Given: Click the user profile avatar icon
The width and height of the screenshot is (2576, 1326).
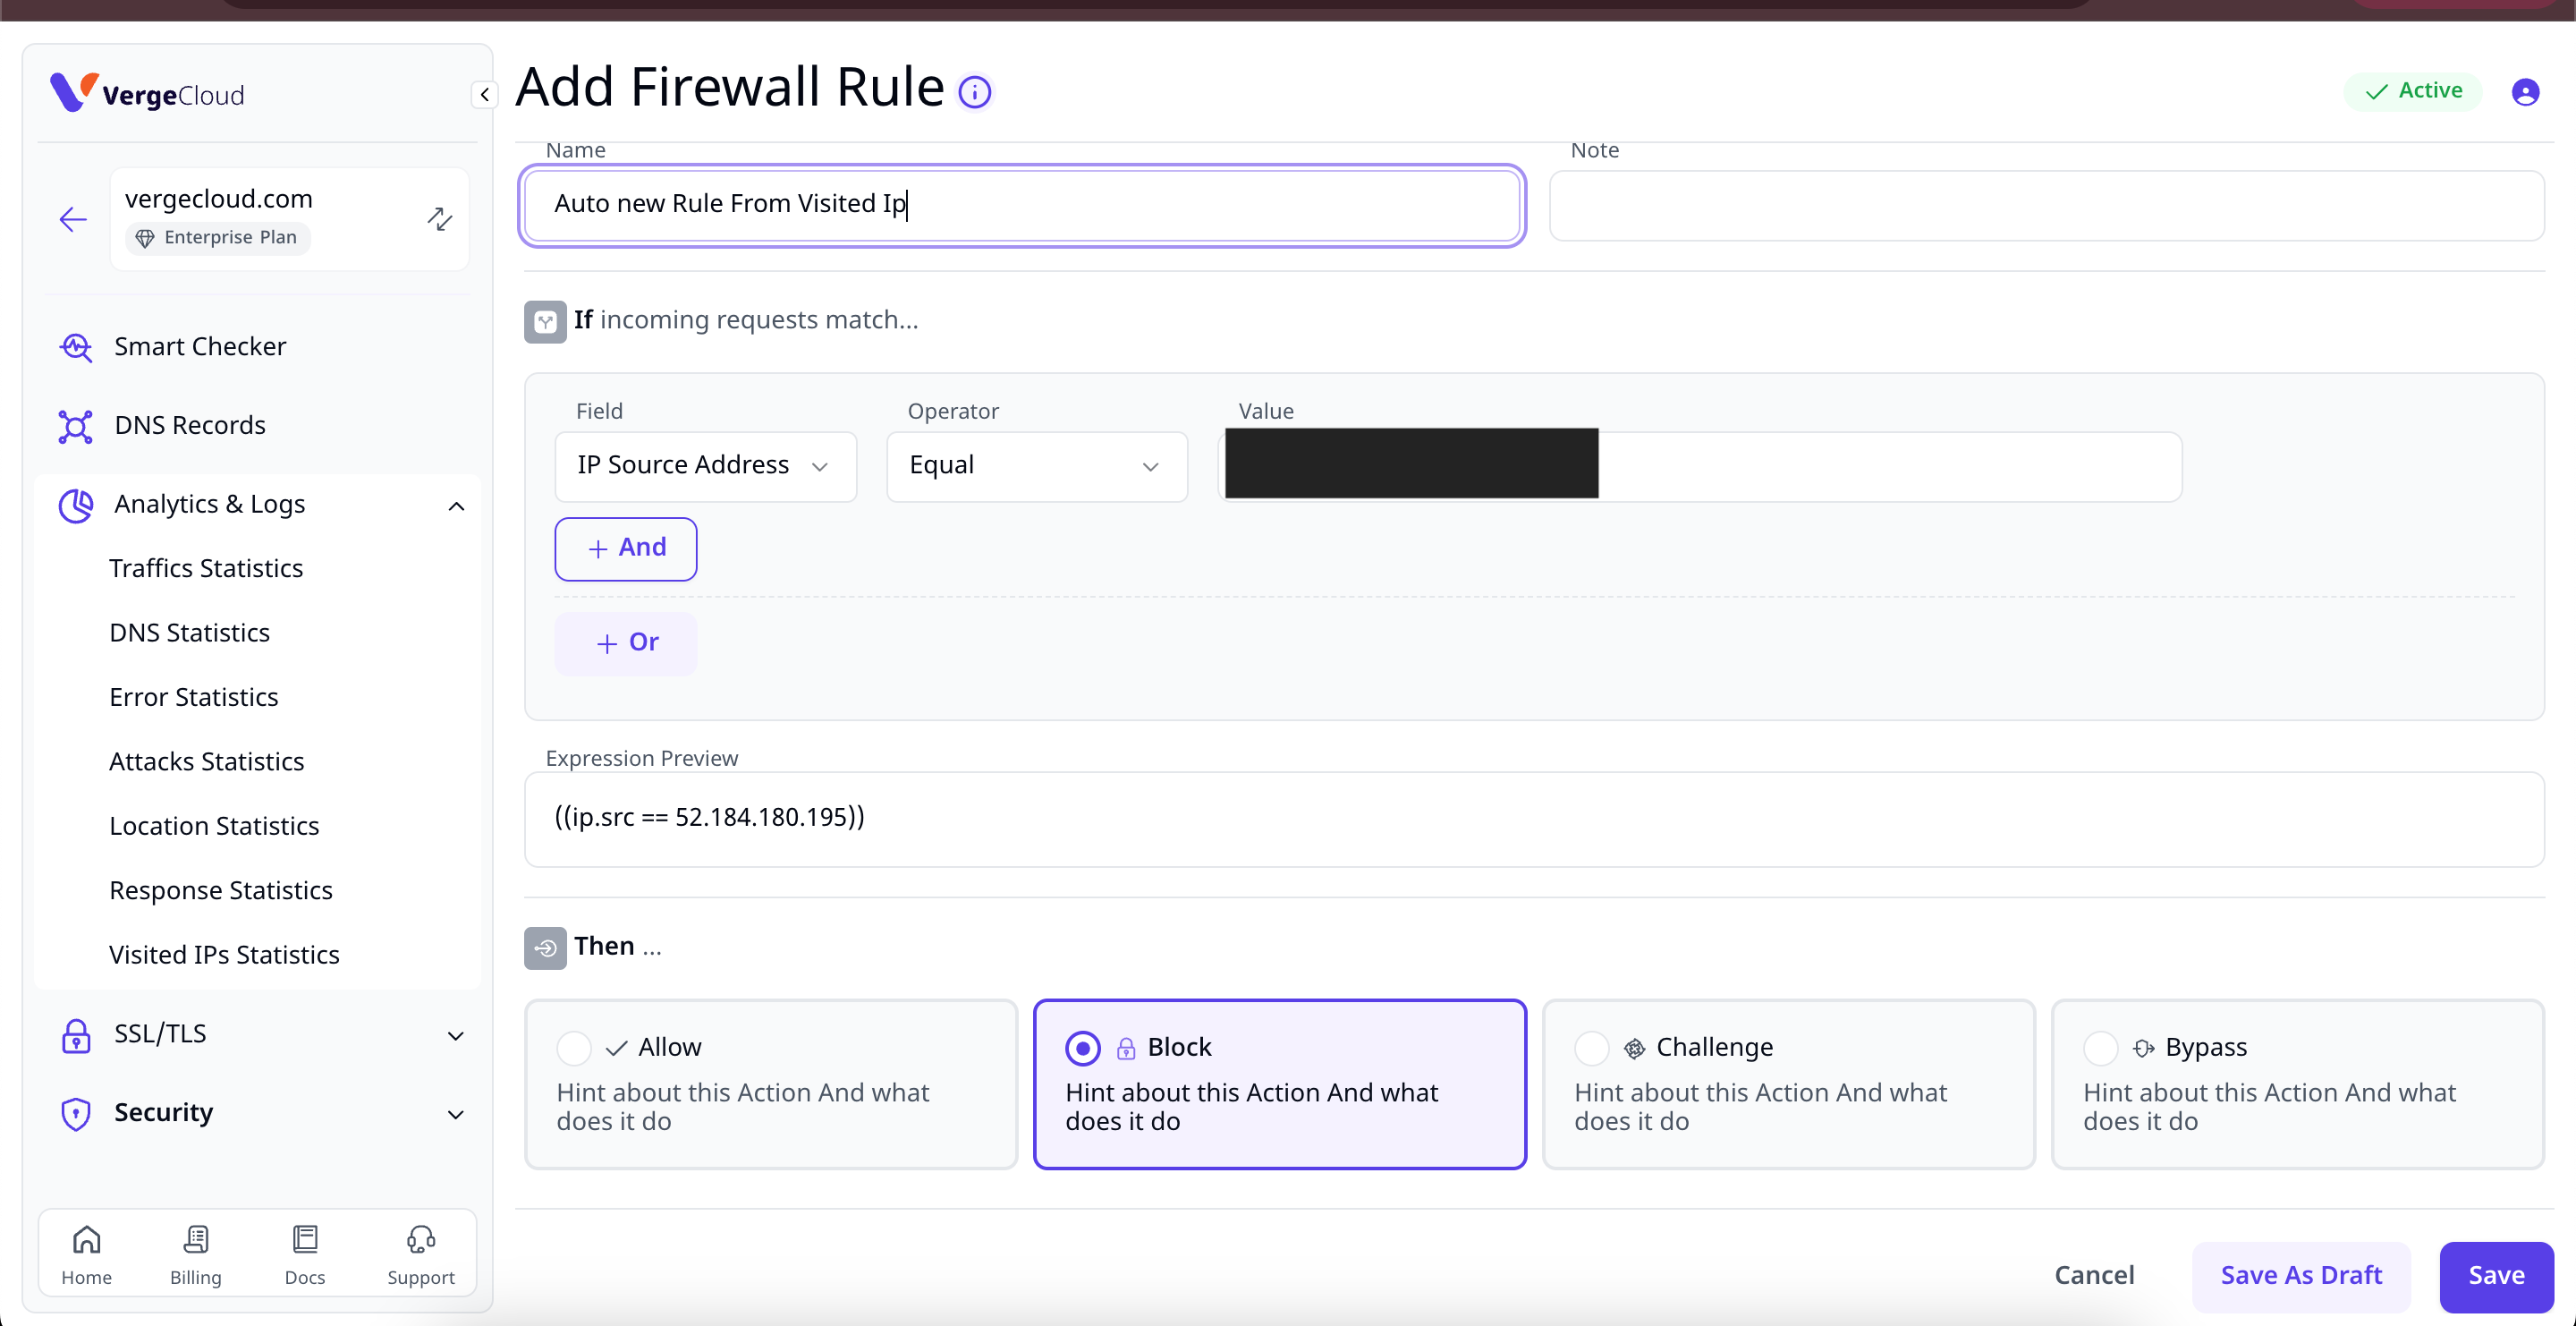Looking at the screenshot, I should (x=2524, y=92).
